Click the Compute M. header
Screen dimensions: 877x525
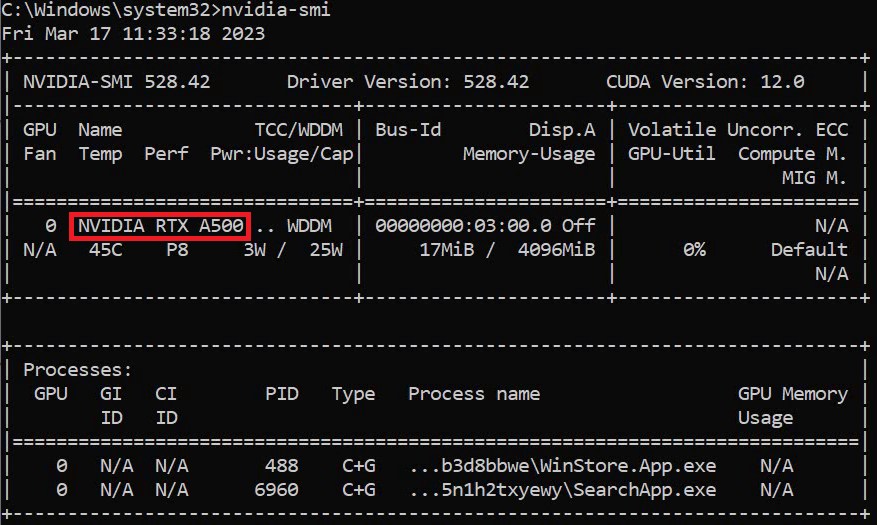pyautogui.click(x=793, y=154)
